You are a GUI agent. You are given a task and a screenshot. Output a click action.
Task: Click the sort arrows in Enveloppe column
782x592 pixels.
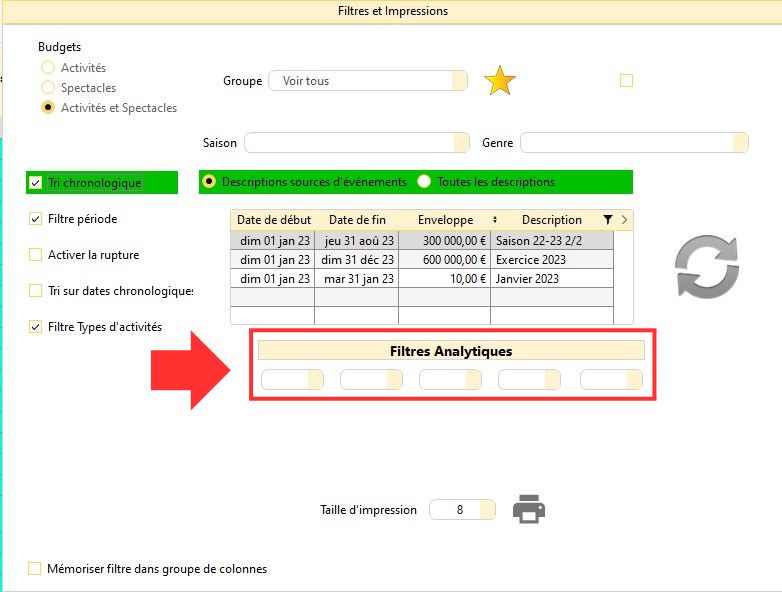(x=494, y=220)
